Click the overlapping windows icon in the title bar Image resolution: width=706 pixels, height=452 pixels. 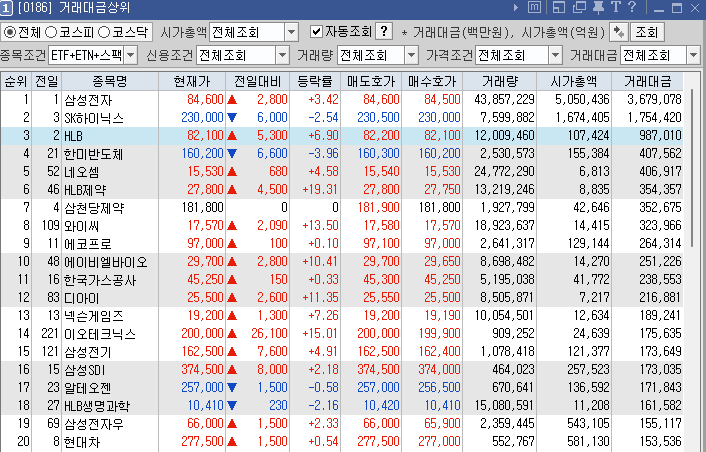[x=579, y=7]
